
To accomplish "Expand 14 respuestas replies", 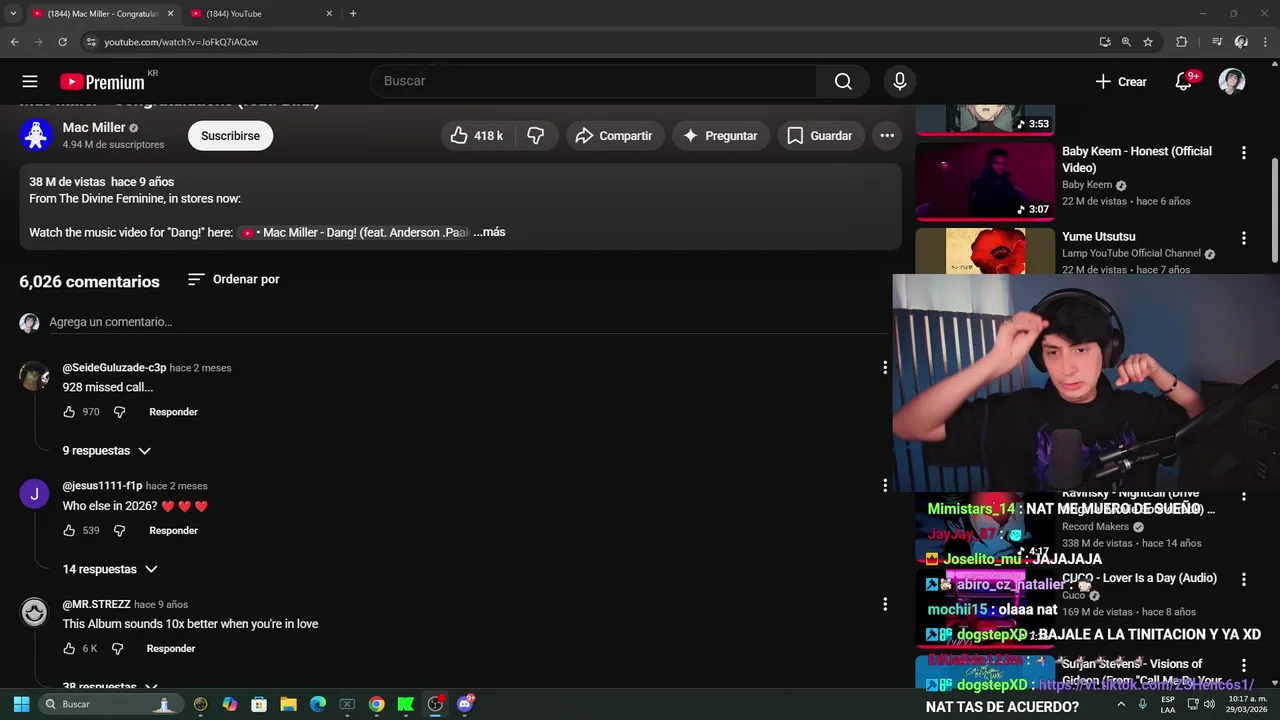I will (x=110, y=569).
